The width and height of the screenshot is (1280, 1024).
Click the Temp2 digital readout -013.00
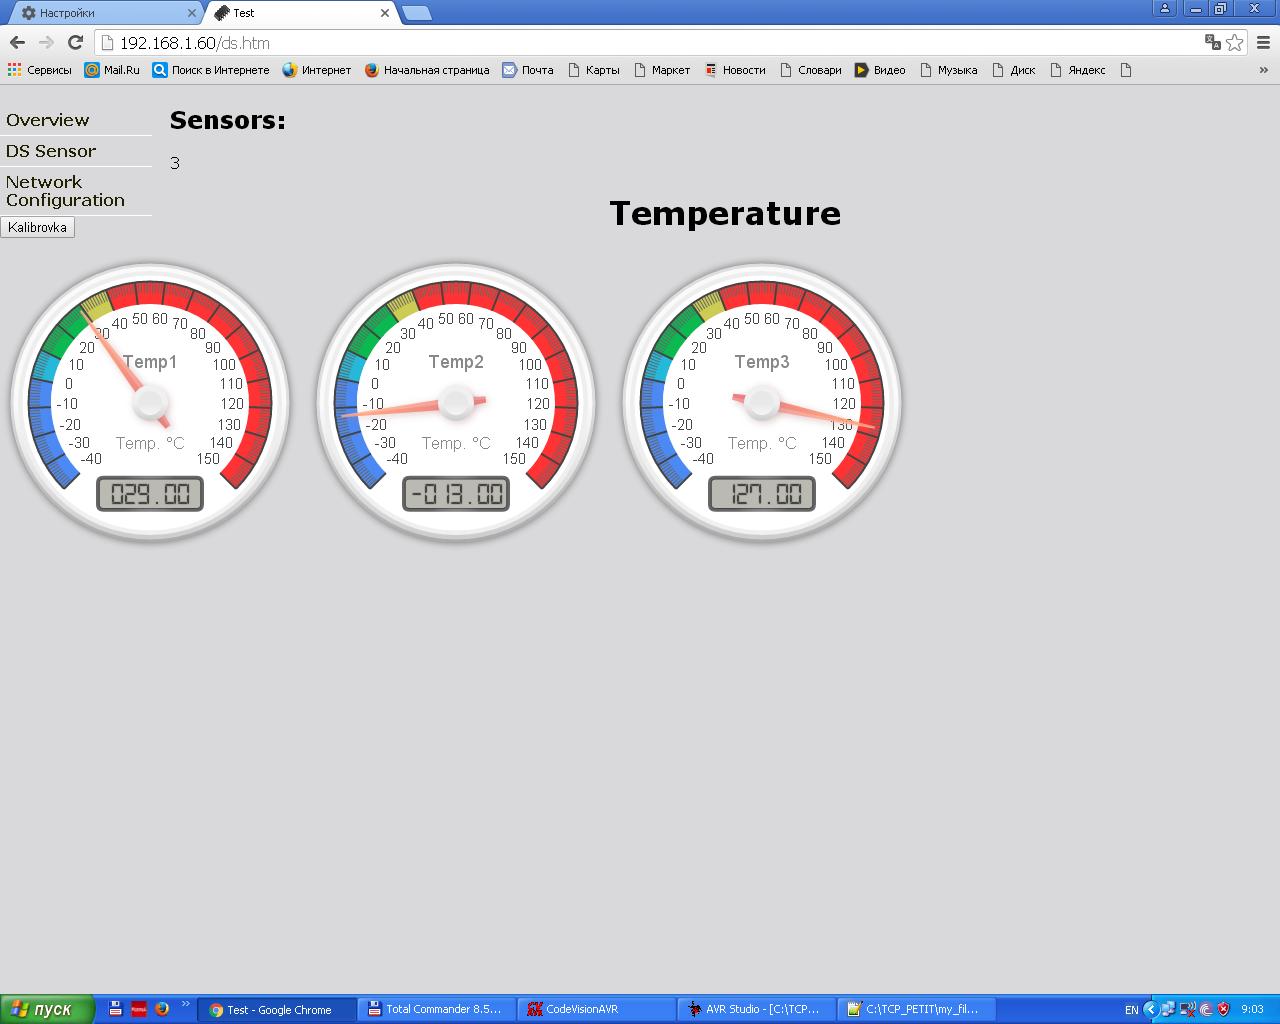coord(456,494)
